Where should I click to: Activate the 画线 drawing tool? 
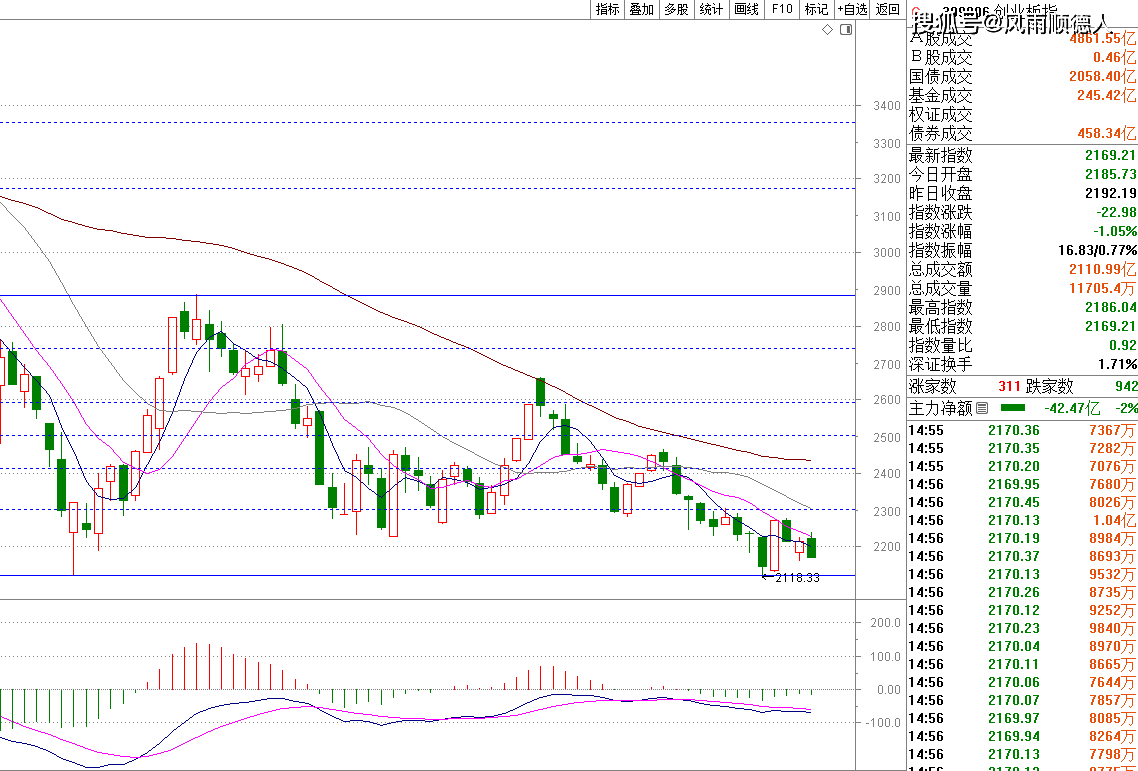point(746,9)
